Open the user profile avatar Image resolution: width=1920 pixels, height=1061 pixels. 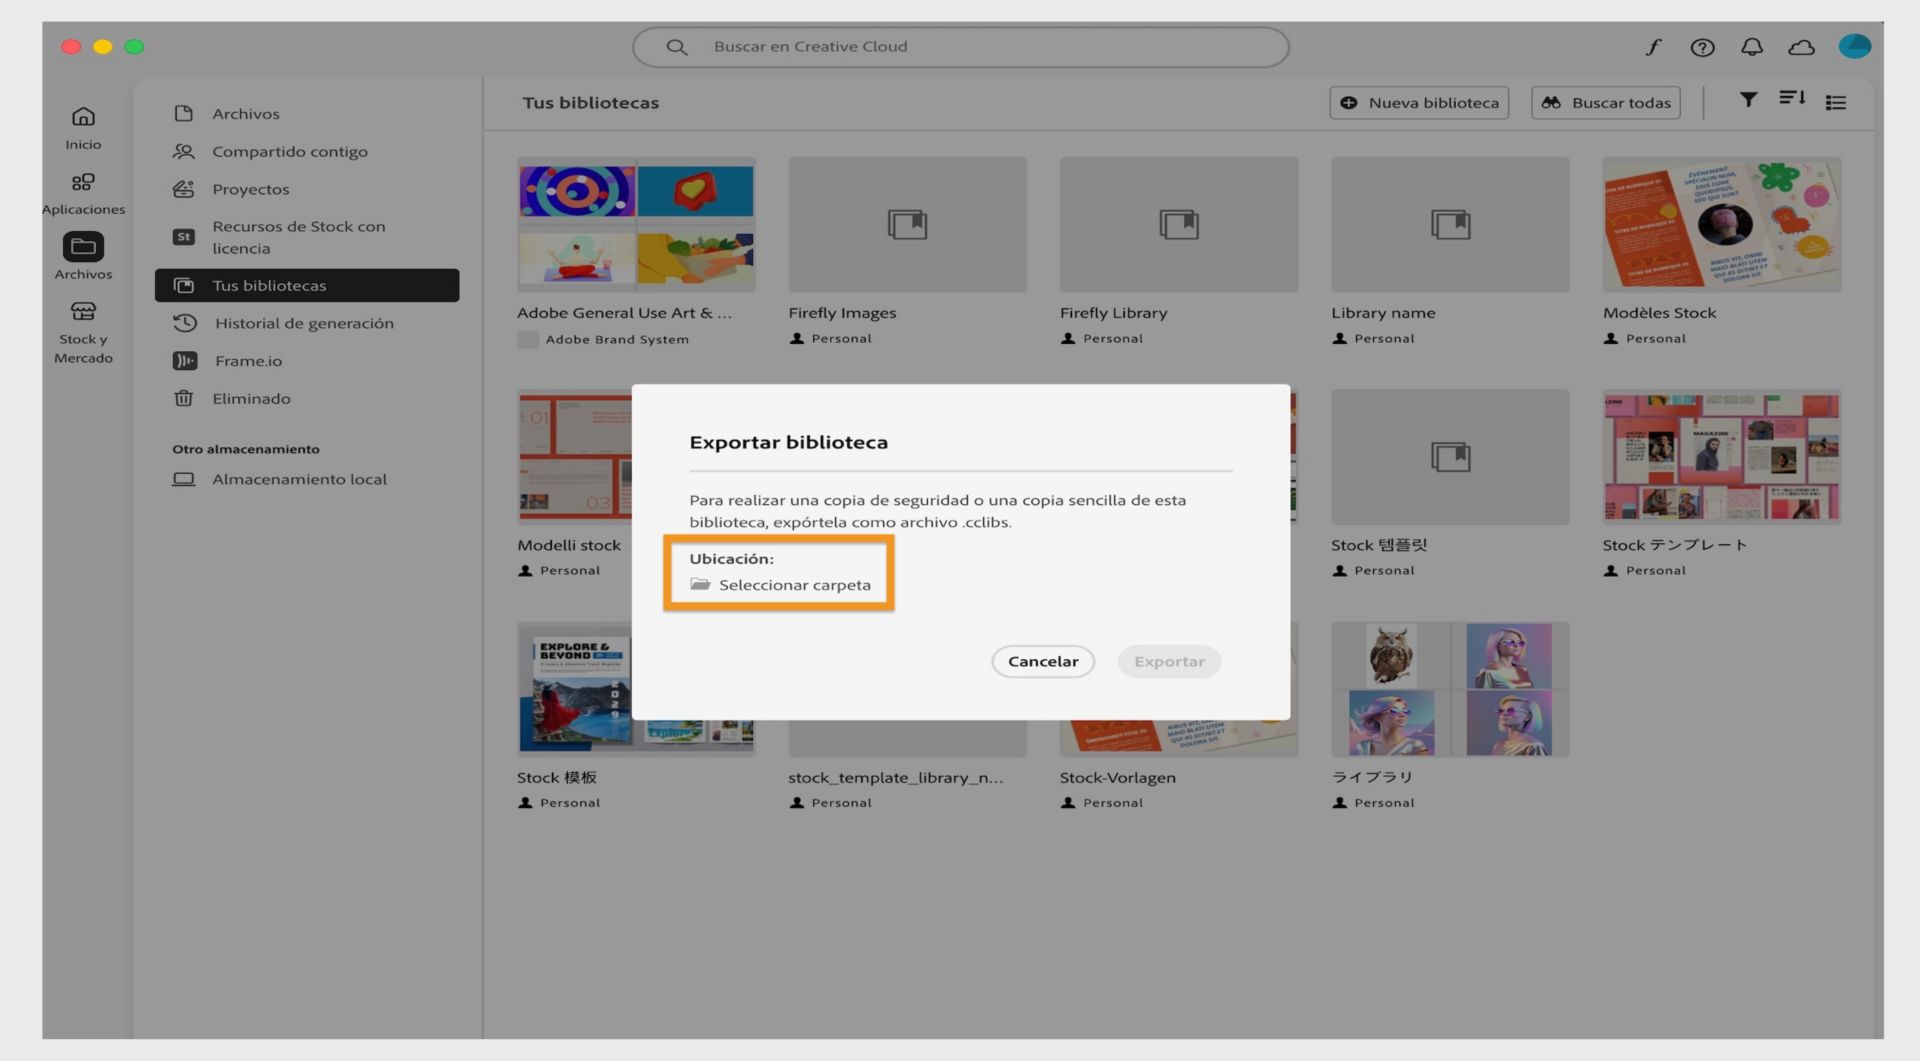[x=1854, y=46]
